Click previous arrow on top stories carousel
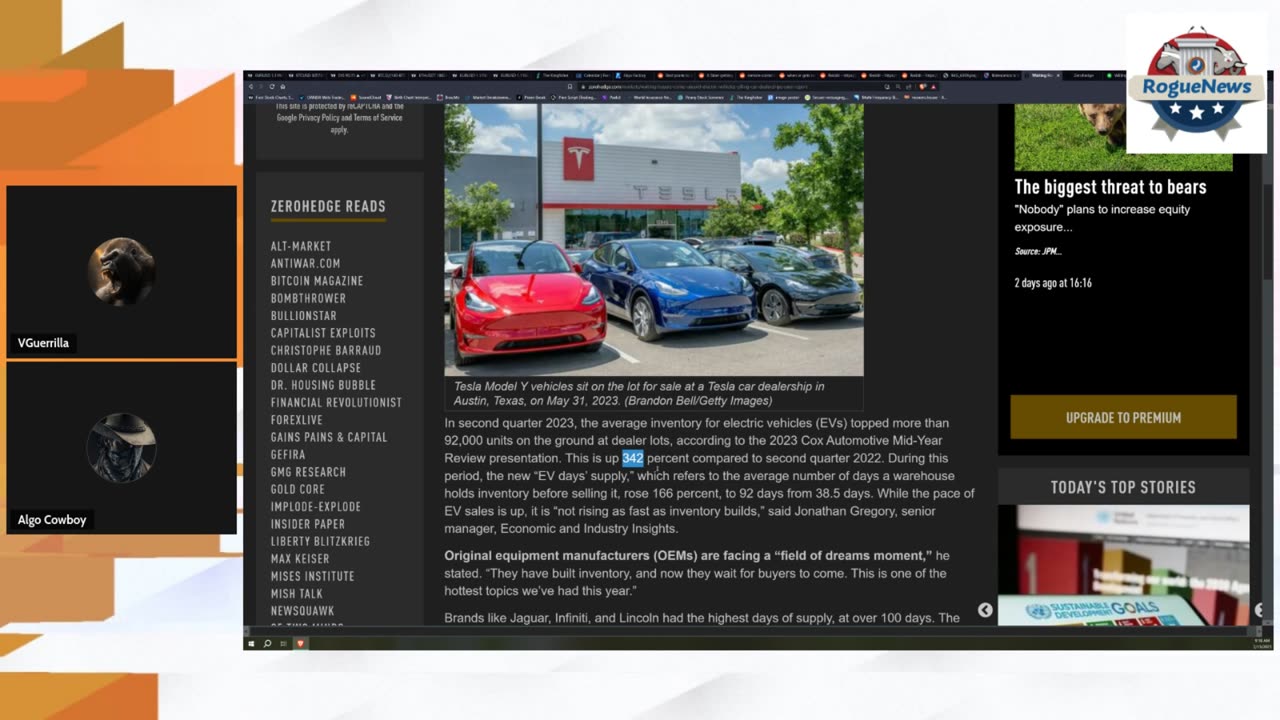The width and height of the screenshot is (1280, 720). point(985,610)
